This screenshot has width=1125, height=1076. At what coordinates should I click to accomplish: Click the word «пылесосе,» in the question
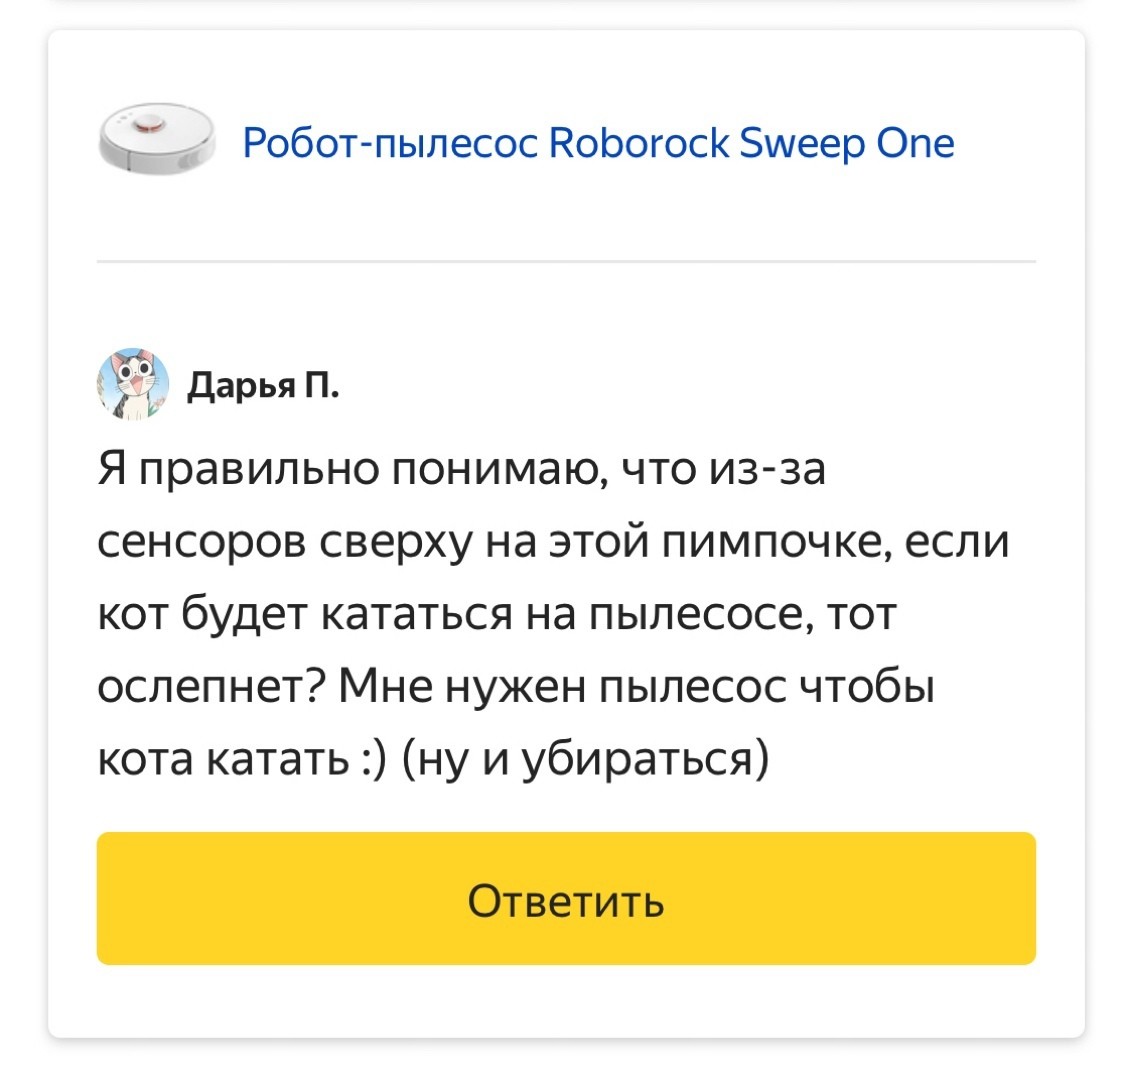[697, 614]
